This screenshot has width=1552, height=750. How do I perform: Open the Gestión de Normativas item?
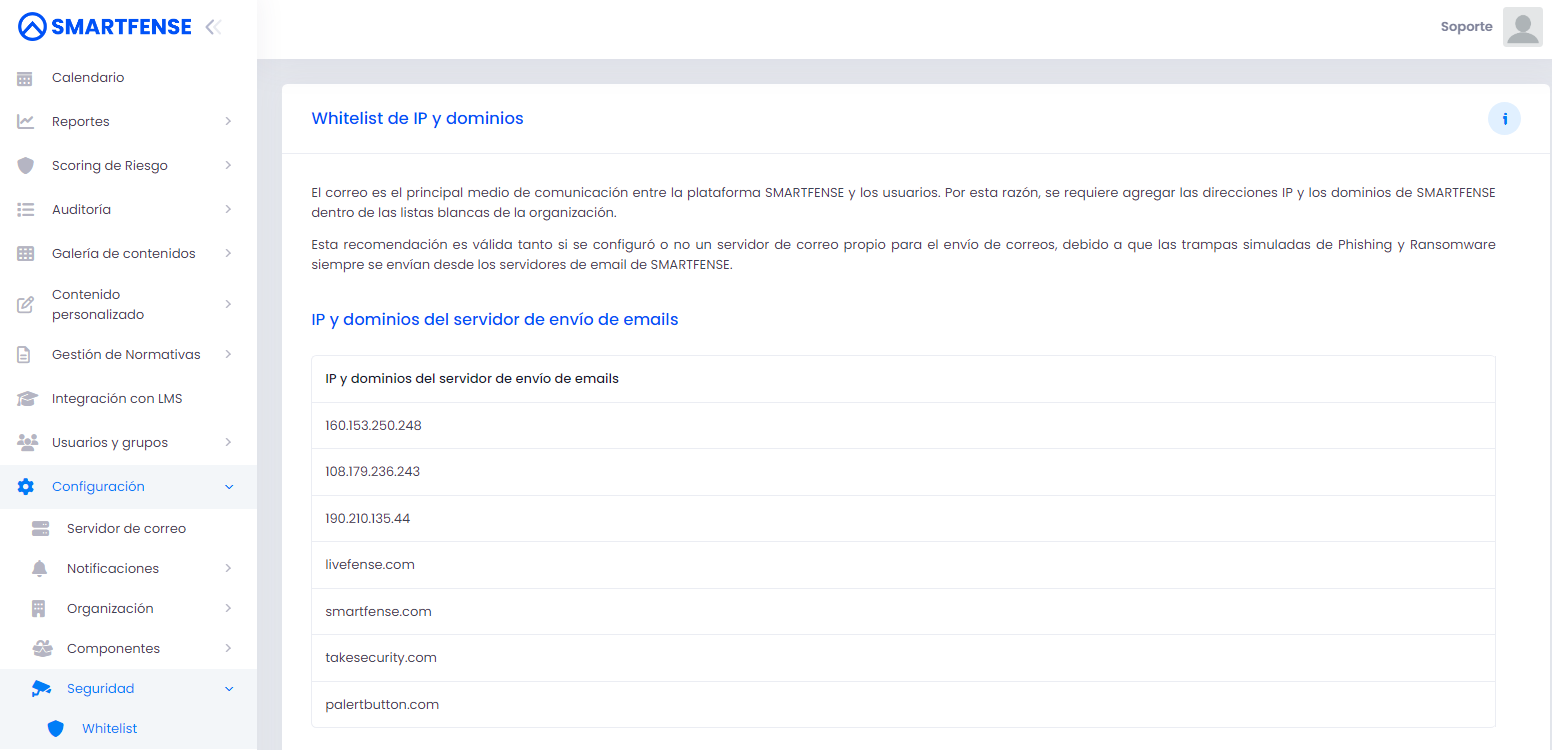pyautogui.click(x=128, y=355)
